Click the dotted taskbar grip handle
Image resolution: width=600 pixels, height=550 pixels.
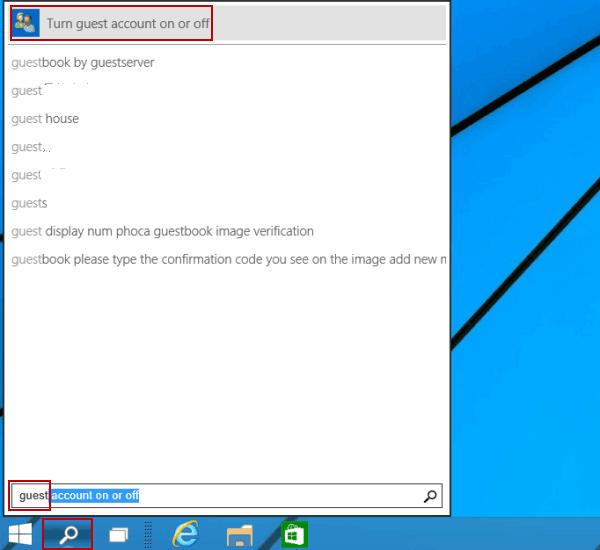pyautogui.click(x=148, y=534)
